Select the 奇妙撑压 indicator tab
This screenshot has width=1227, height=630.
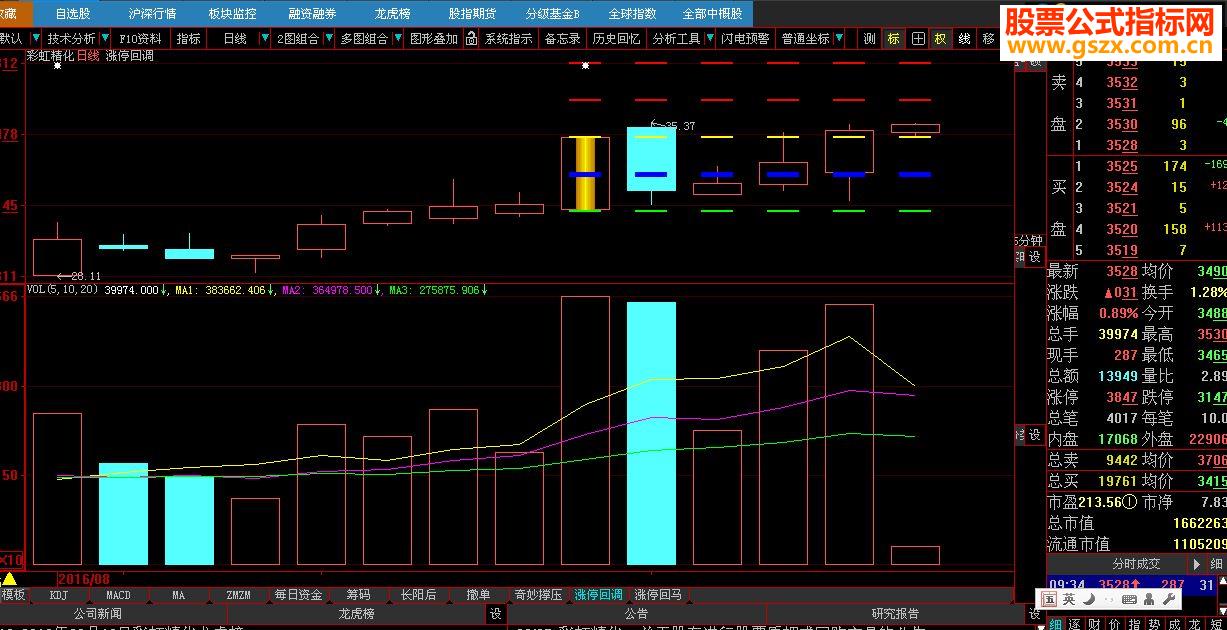(538, 595)
